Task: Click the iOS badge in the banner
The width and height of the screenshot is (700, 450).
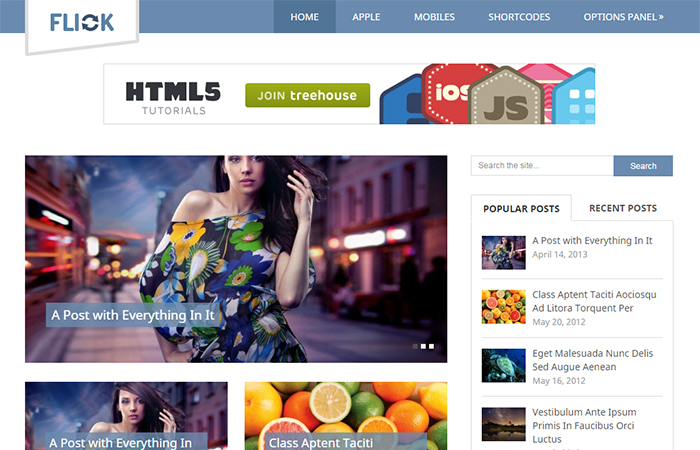Action: [x=449, y=92]
